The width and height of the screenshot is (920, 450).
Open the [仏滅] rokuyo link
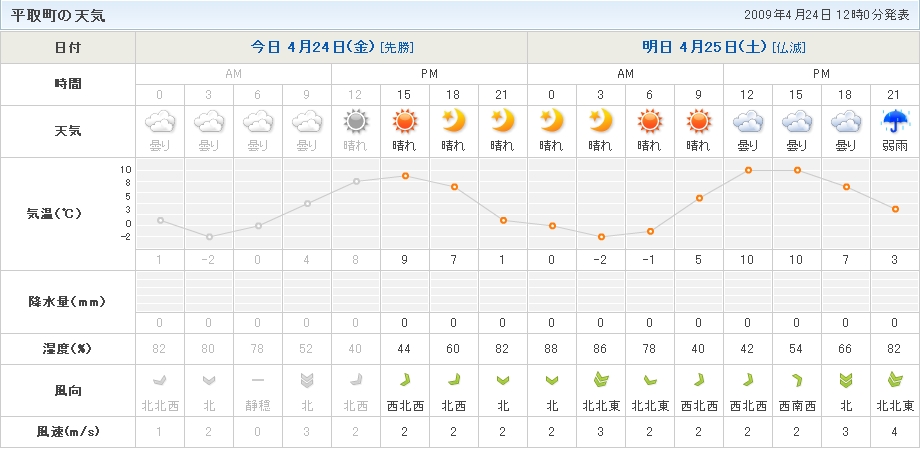(x=789, y=48)
